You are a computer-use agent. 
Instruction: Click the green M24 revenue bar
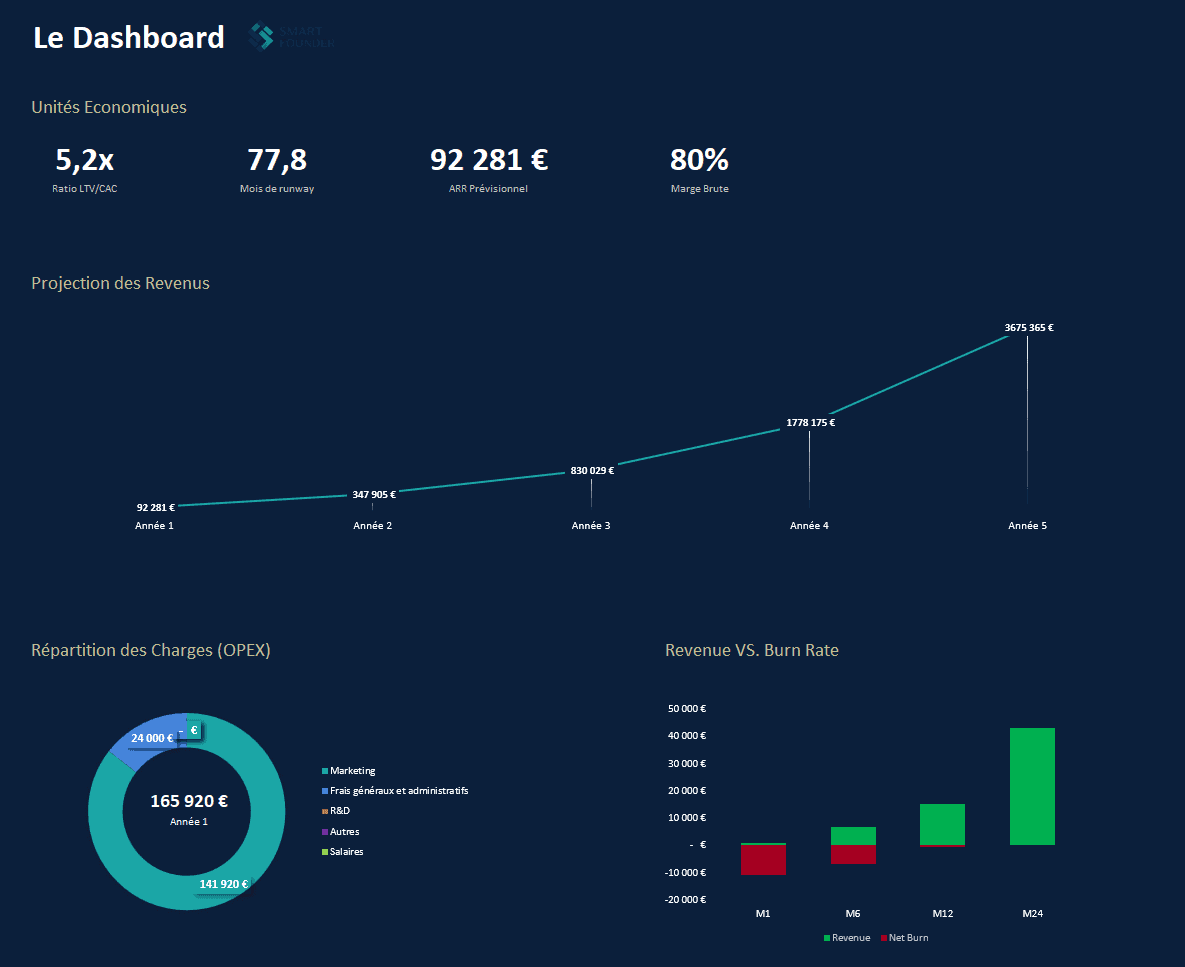(1032, 786)
